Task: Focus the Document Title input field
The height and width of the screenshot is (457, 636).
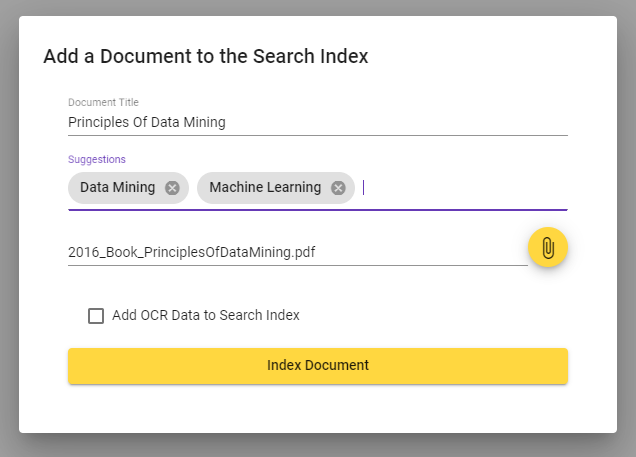Action: [318, 122]
